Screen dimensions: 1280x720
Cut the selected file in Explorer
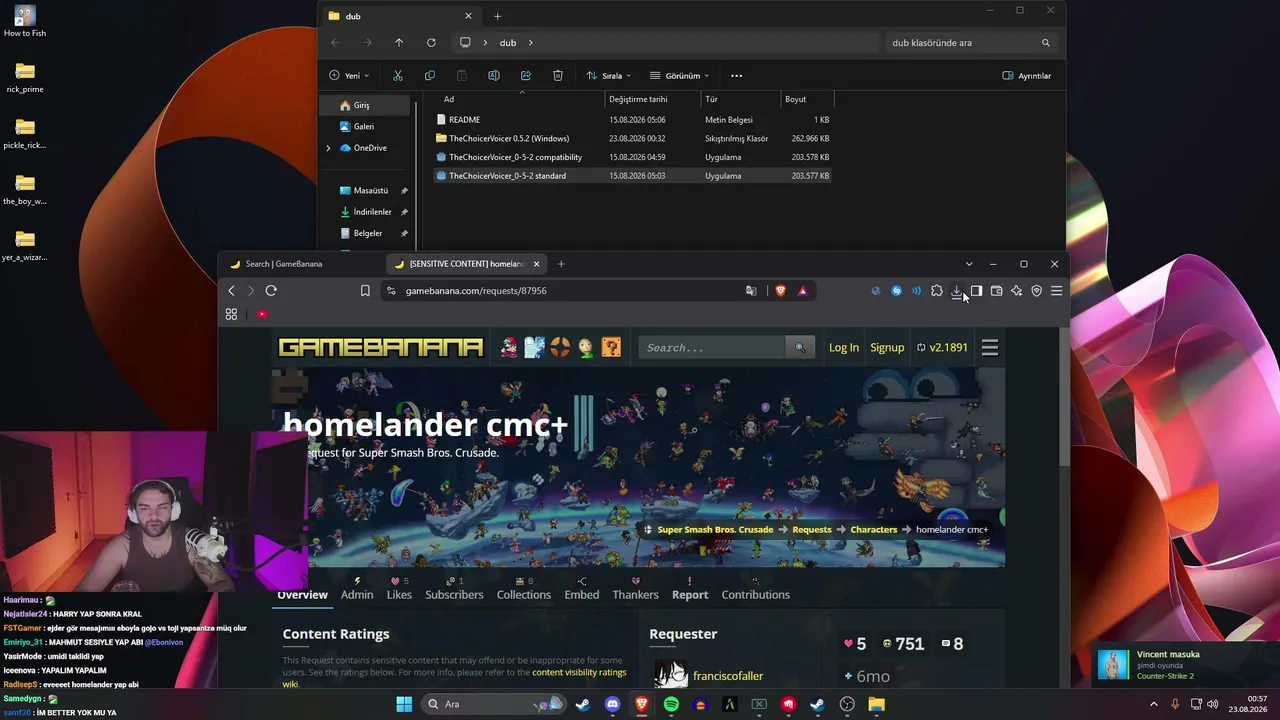(x=397, y=76)
